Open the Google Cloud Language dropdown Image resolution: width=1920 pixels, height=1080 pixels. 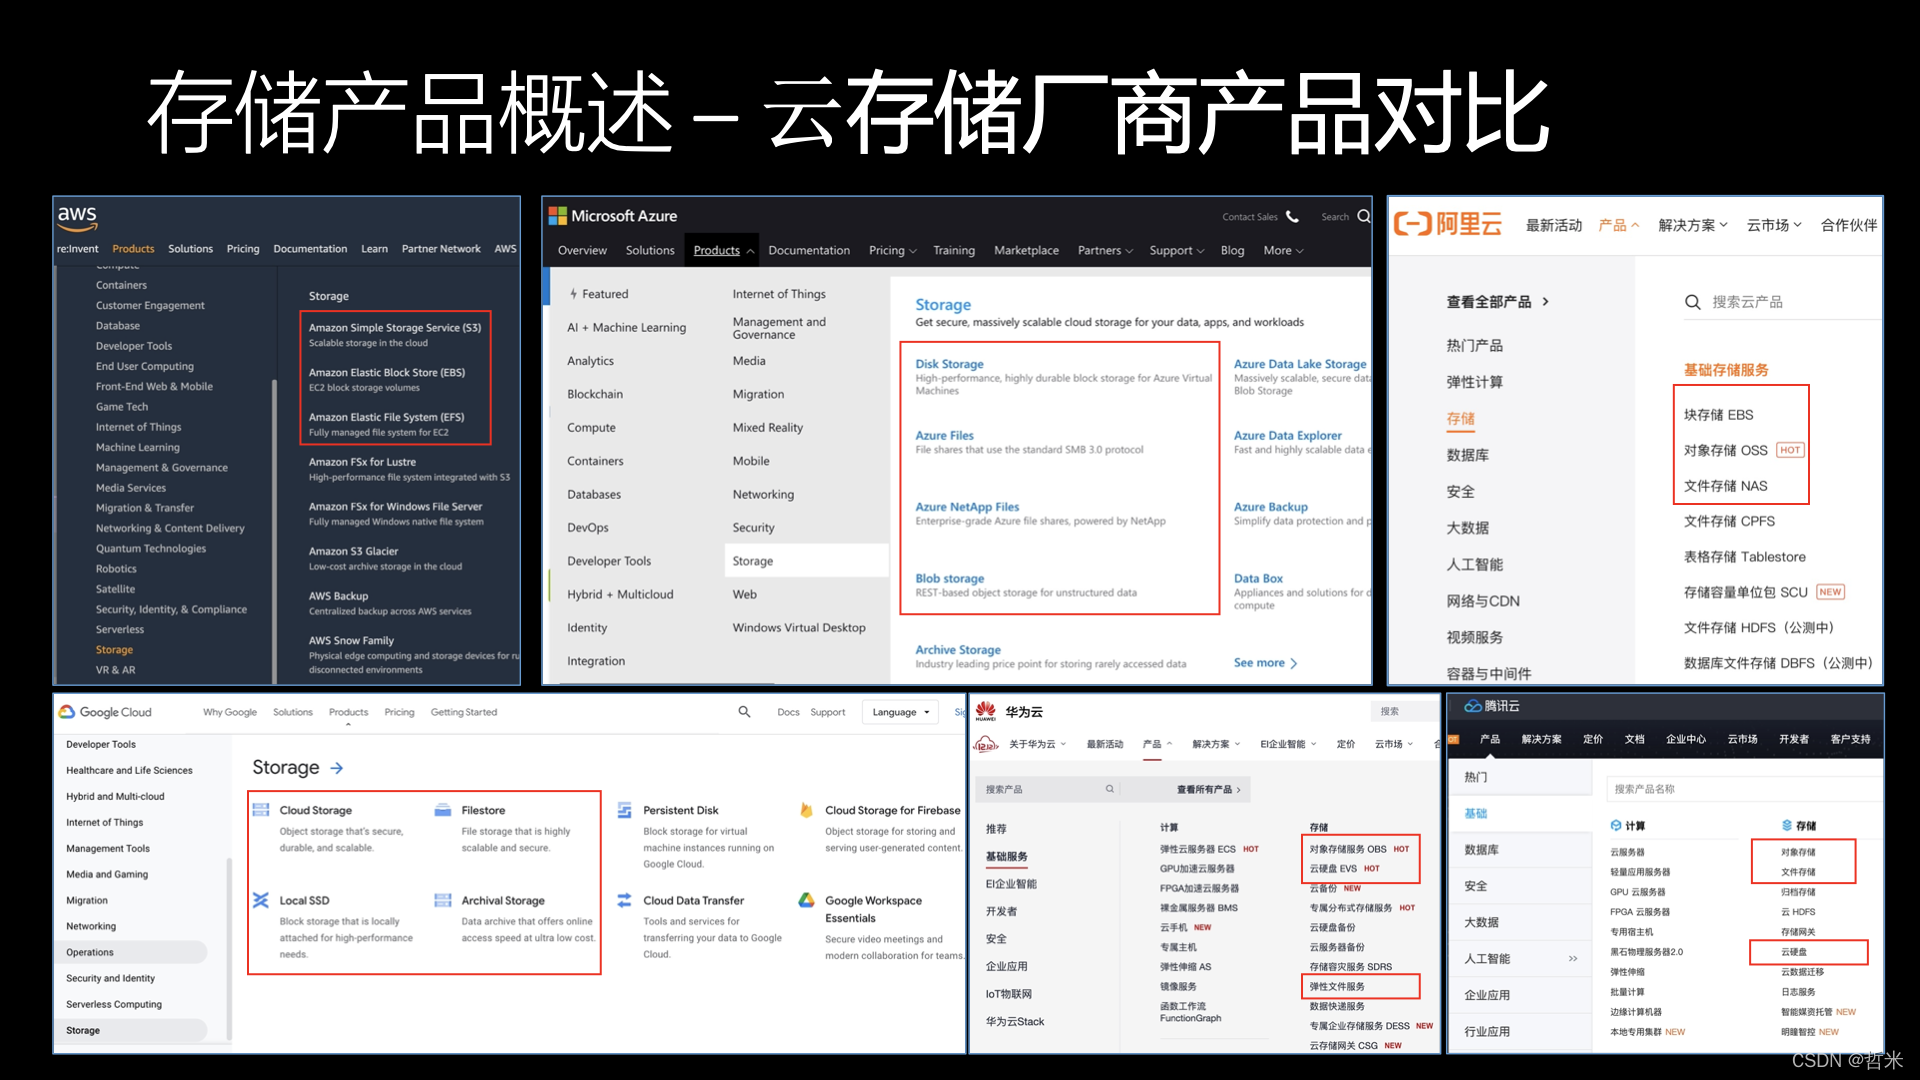[x=901, y=712]
